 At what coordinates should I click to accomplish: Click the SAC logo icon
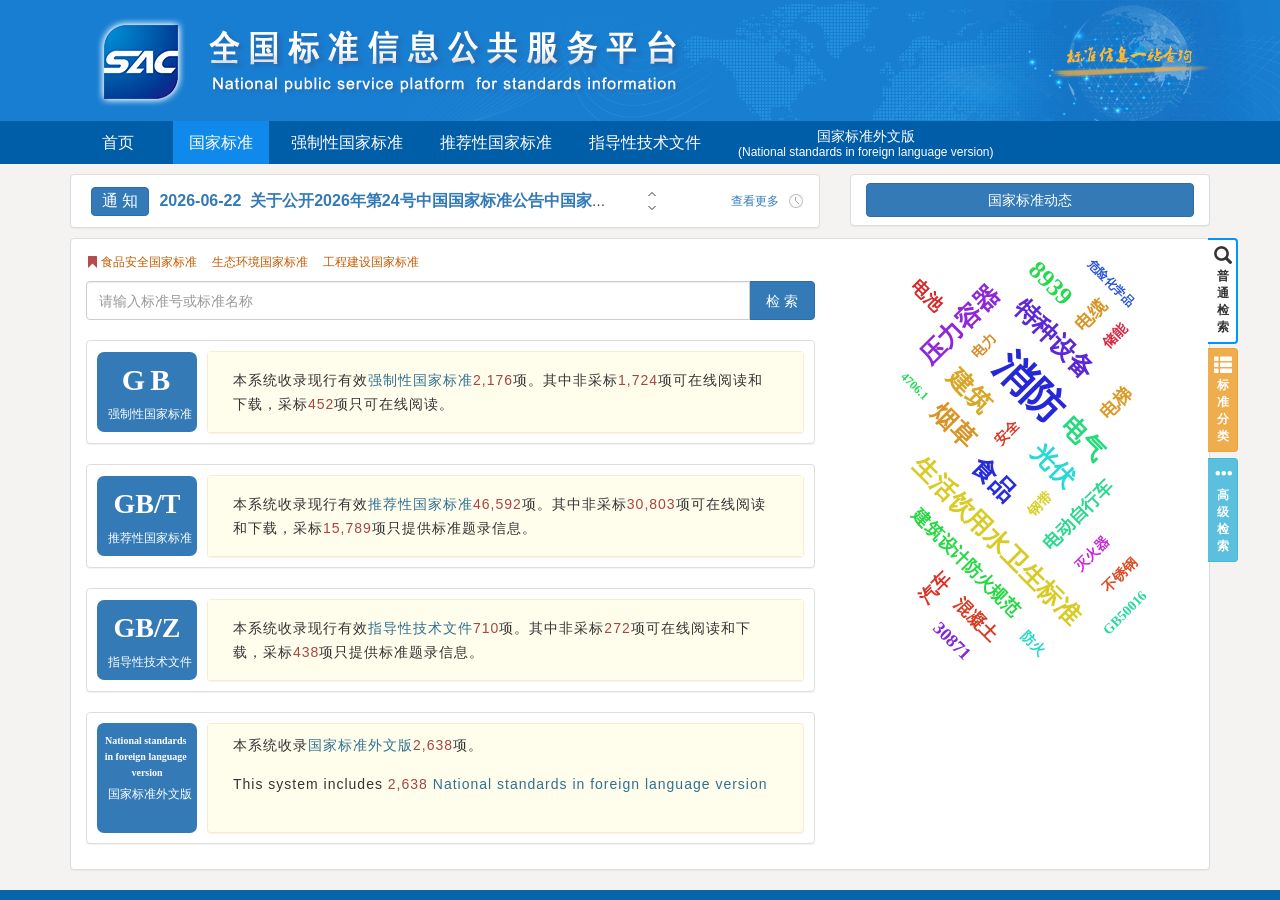tap(141, 62)
